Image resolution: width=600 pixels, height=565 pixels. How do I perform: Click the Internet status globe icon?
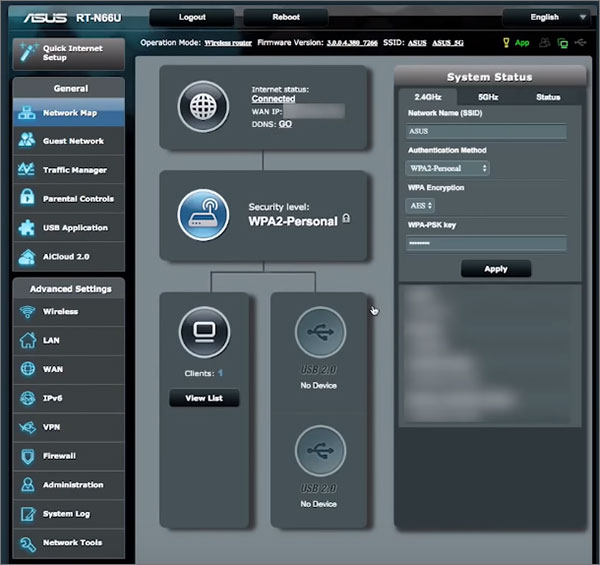point(204,107)
